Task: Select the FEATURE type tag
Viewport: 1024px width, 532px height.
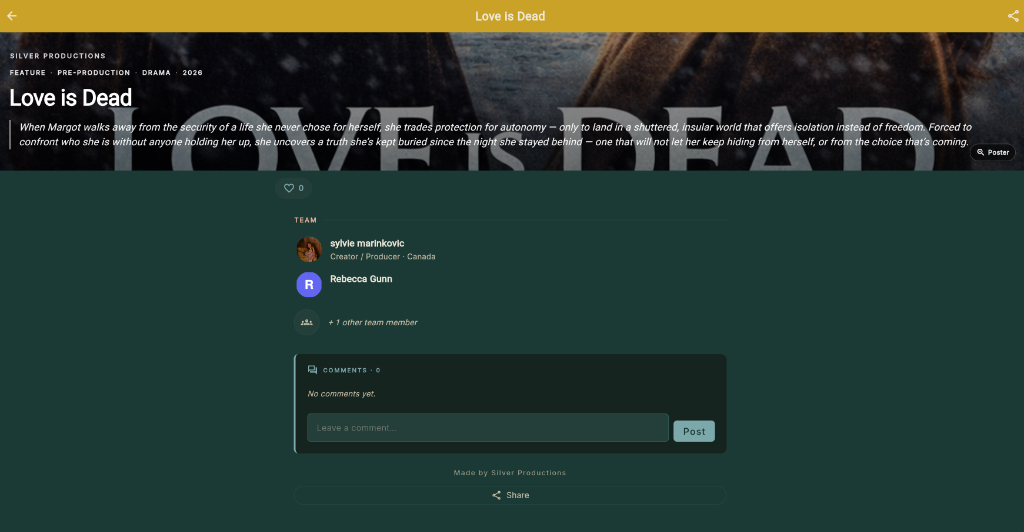Action: click(x=27, y=72)
